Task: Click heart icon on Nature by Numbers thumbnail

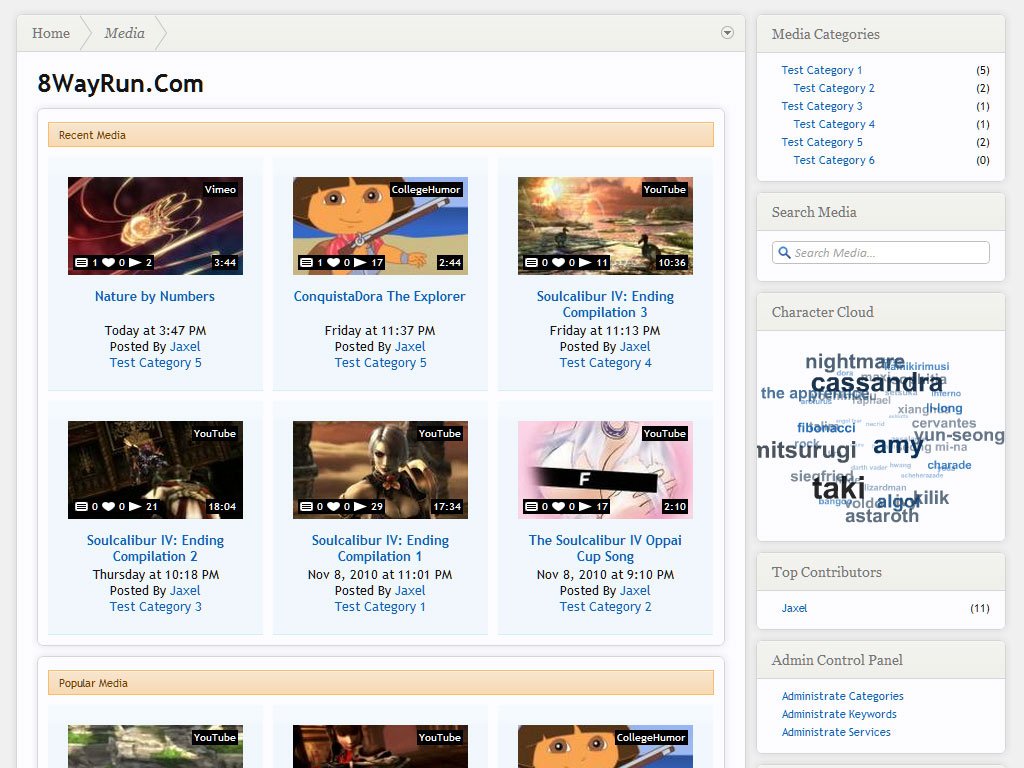Action: click(x=108, y=263)
